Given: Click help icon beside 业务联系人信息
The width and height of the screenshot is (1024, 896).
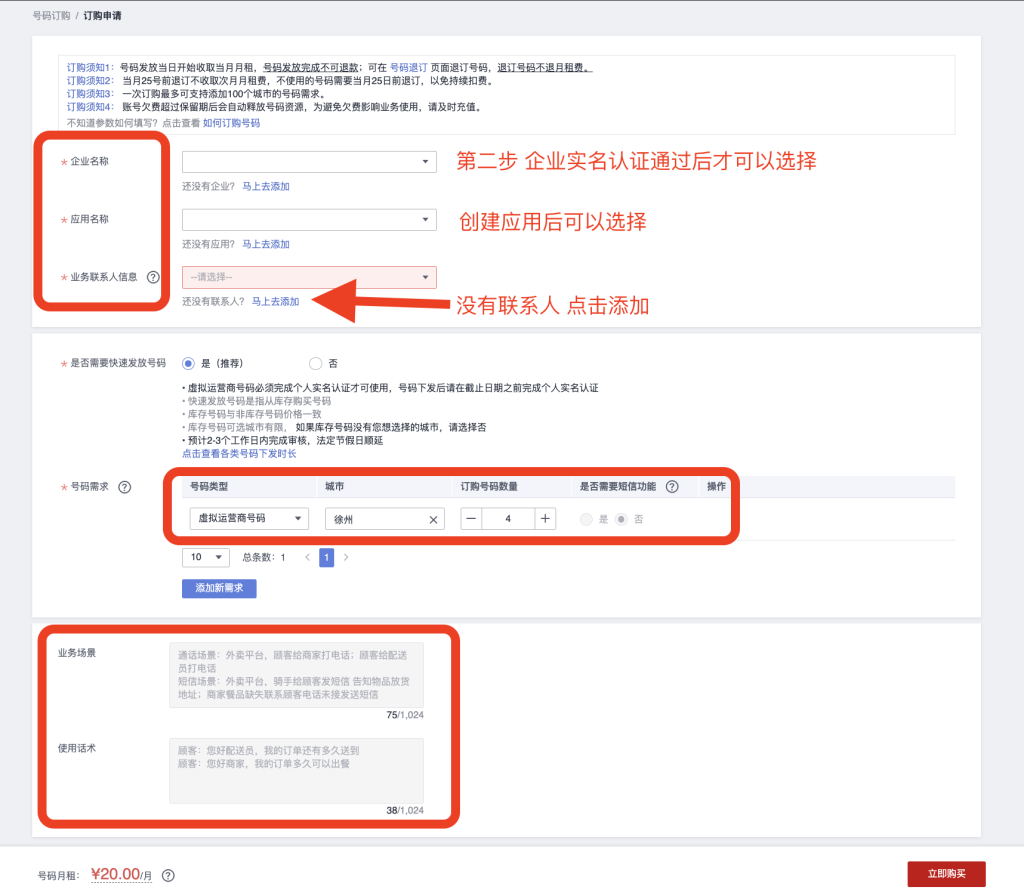Looking at the screenshot, I should pos(153,277).
